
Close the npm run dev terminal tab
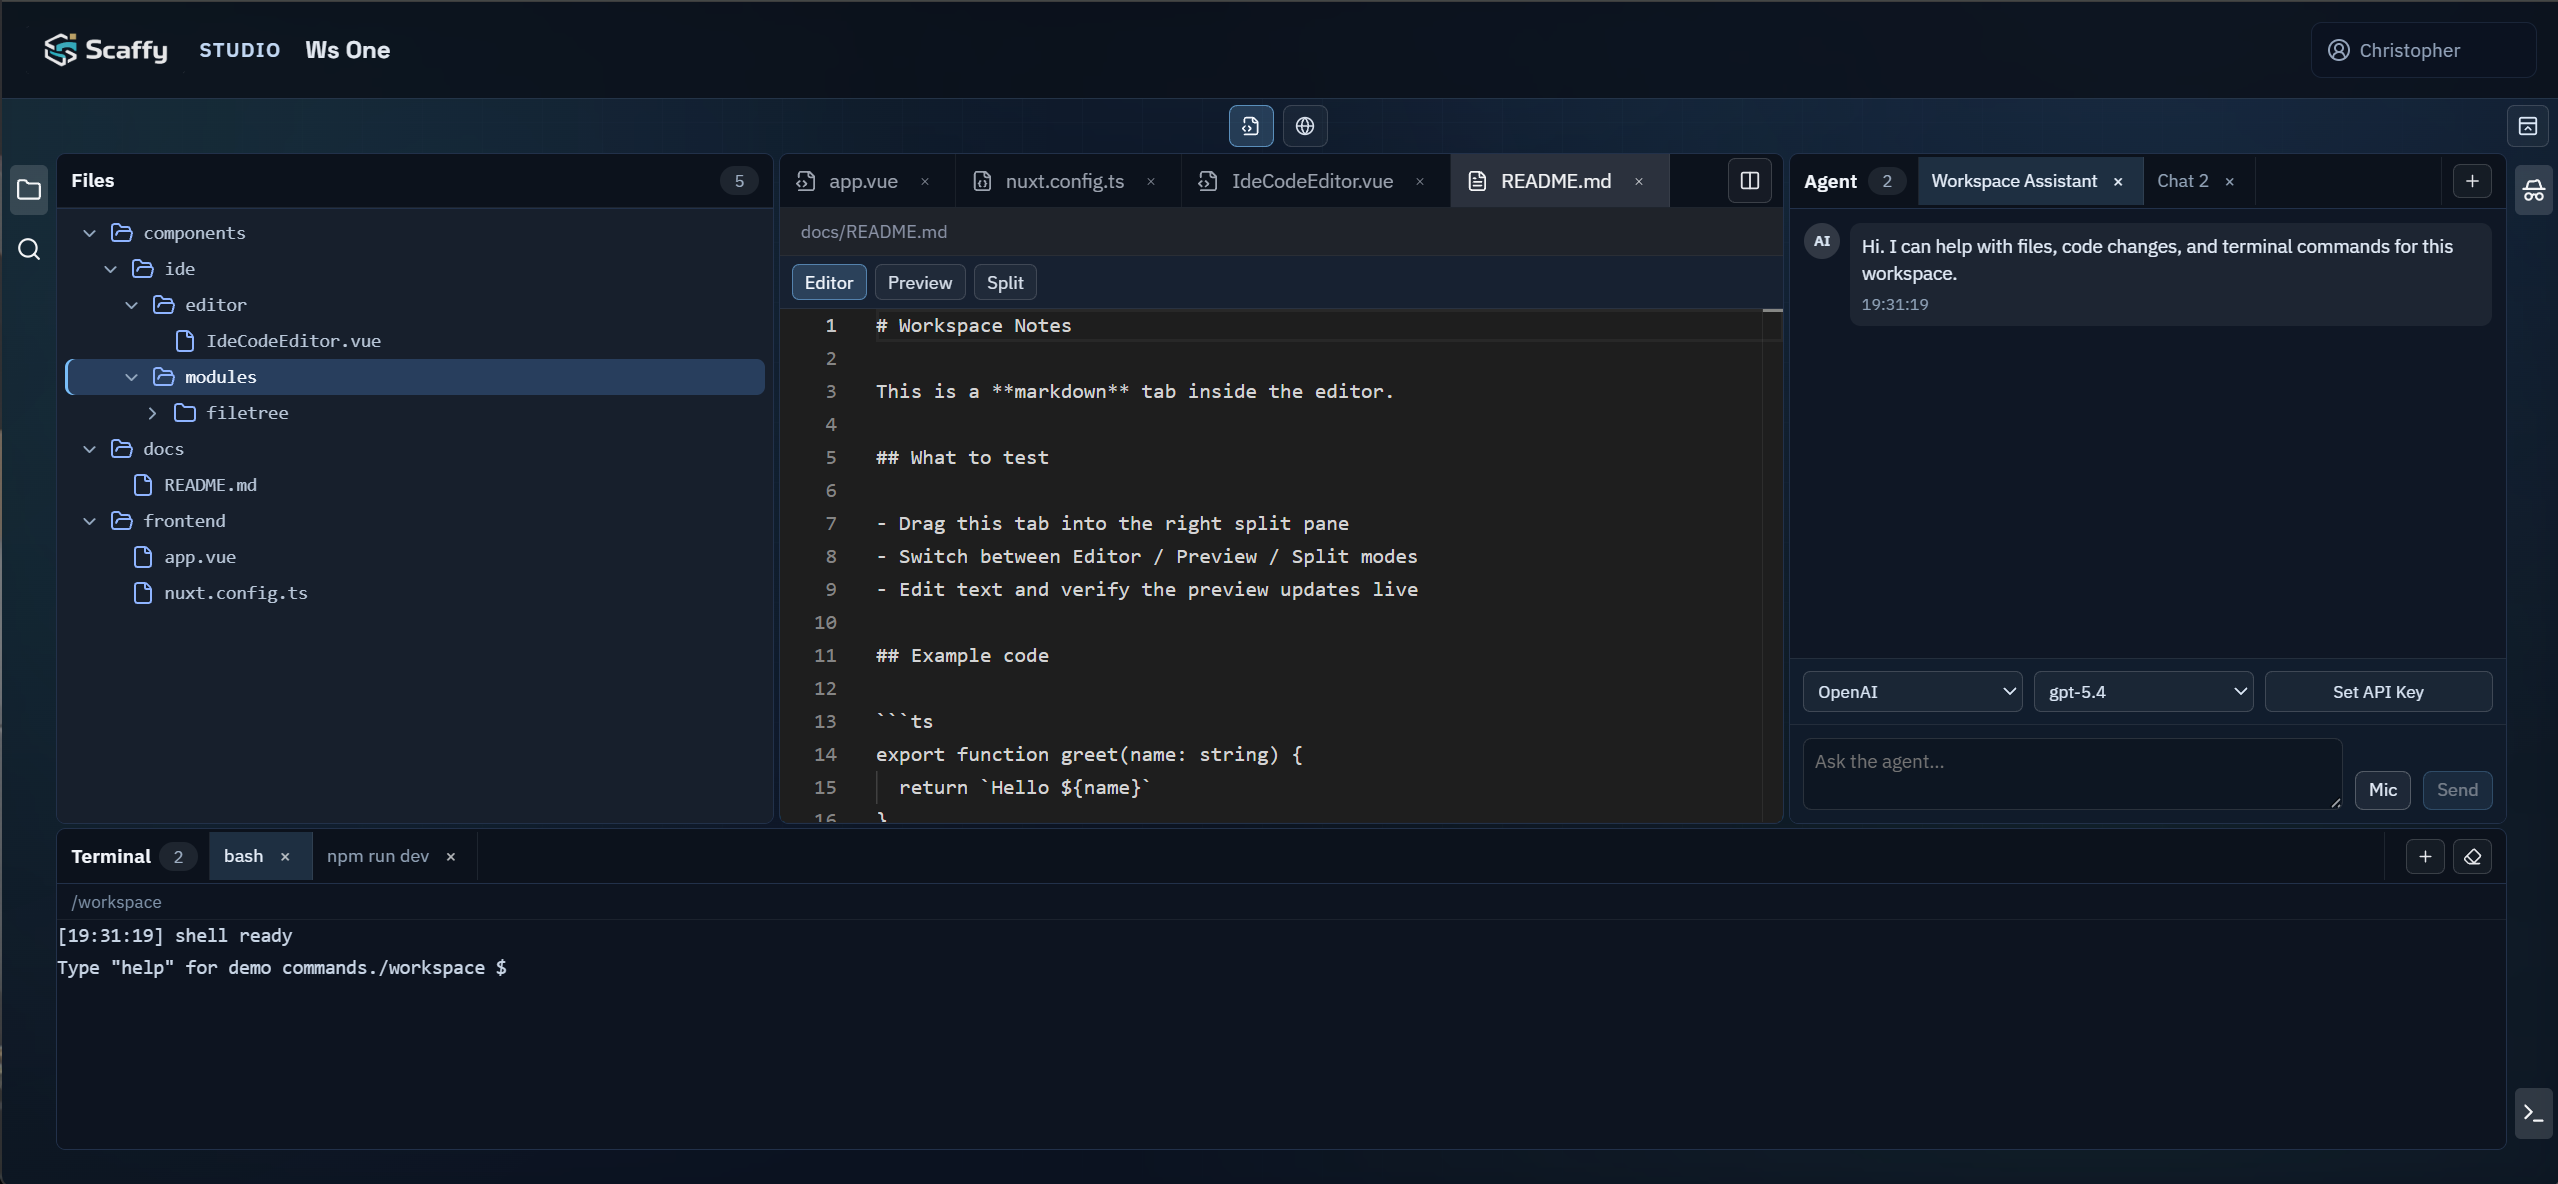pos(451,857)
